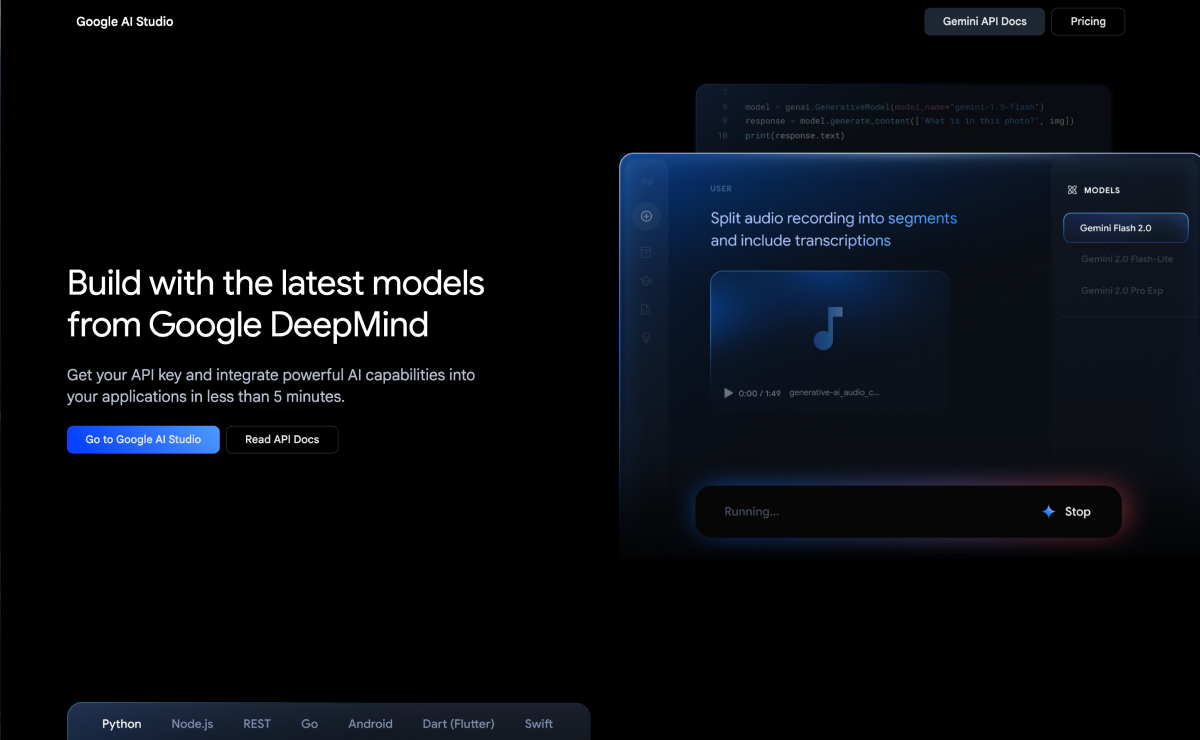Click the document search icon in sidebar
1200x740 pixels.
[x=647, y=310]
